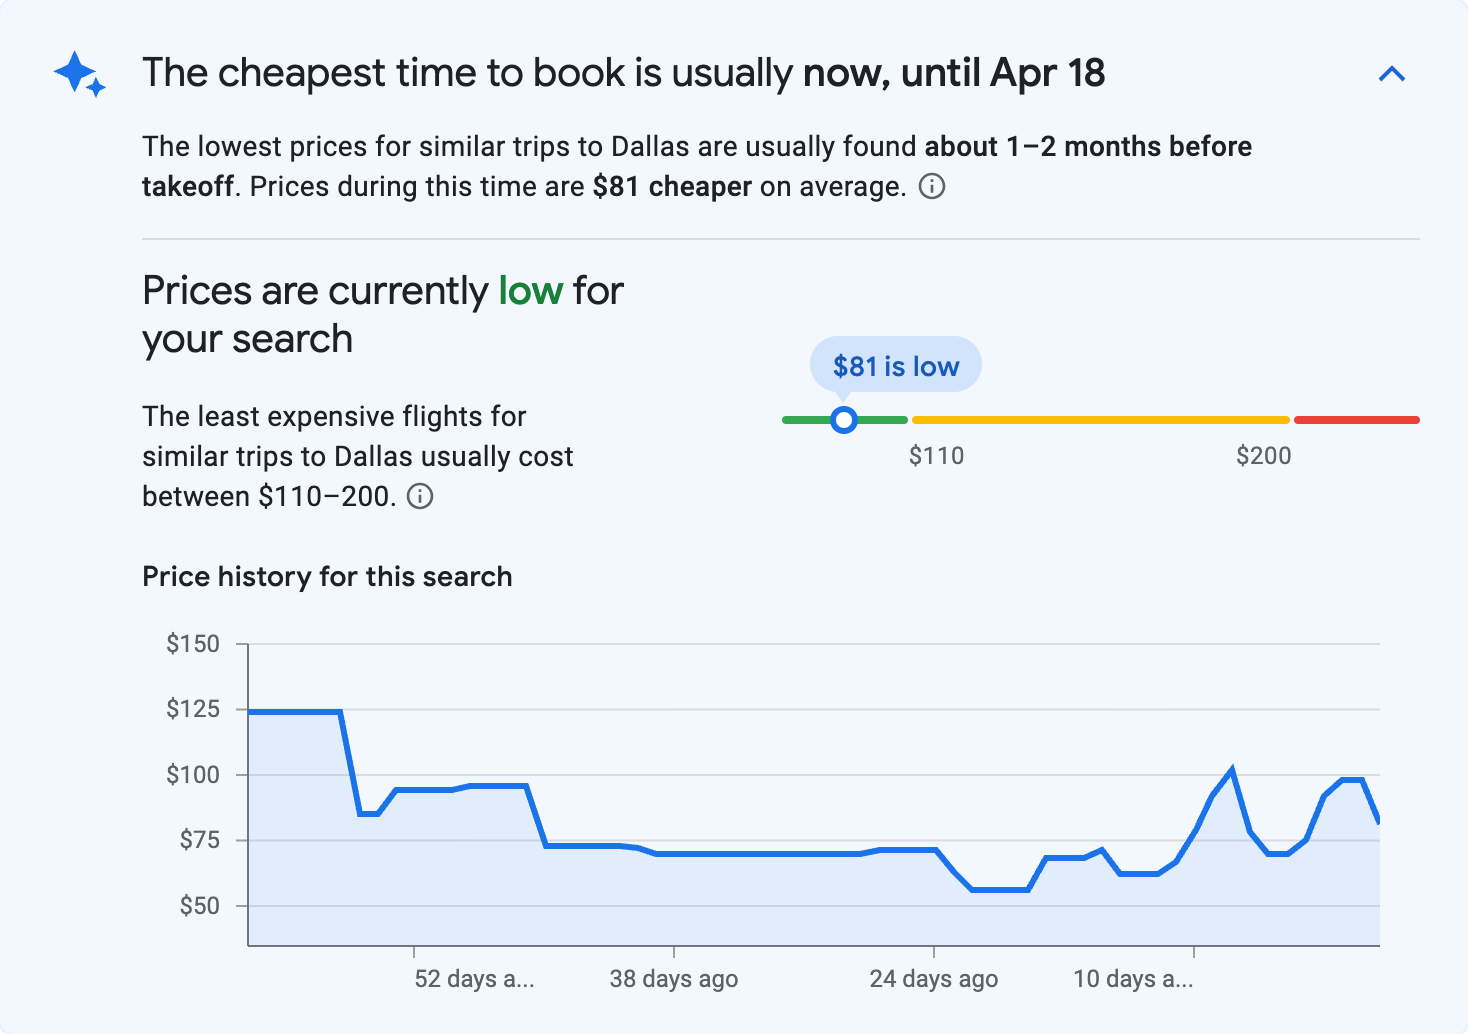Click the yellow typical-price segment
Viewport: 1468px width, 1034px height.
coord(1100,420)
